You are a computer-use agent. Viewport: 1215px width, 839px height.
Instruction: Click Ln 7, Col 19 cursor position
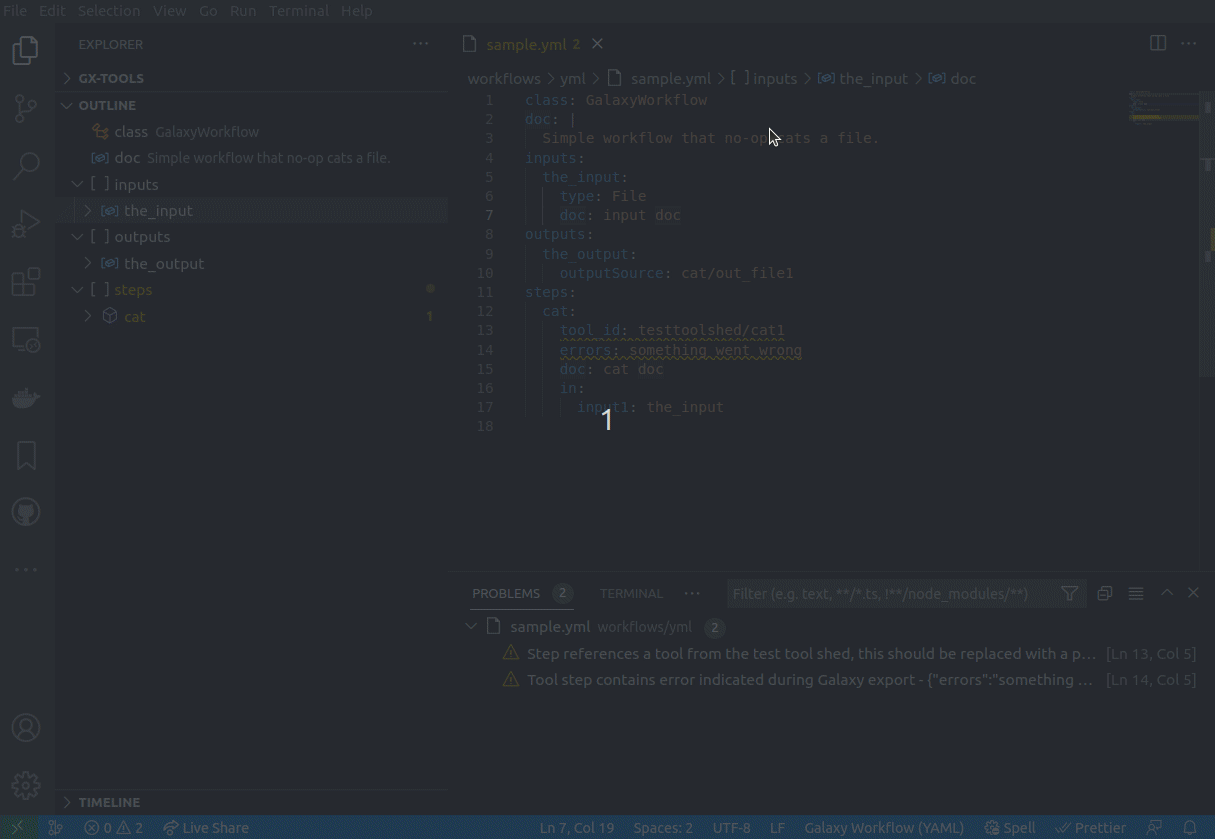point(577,828)
